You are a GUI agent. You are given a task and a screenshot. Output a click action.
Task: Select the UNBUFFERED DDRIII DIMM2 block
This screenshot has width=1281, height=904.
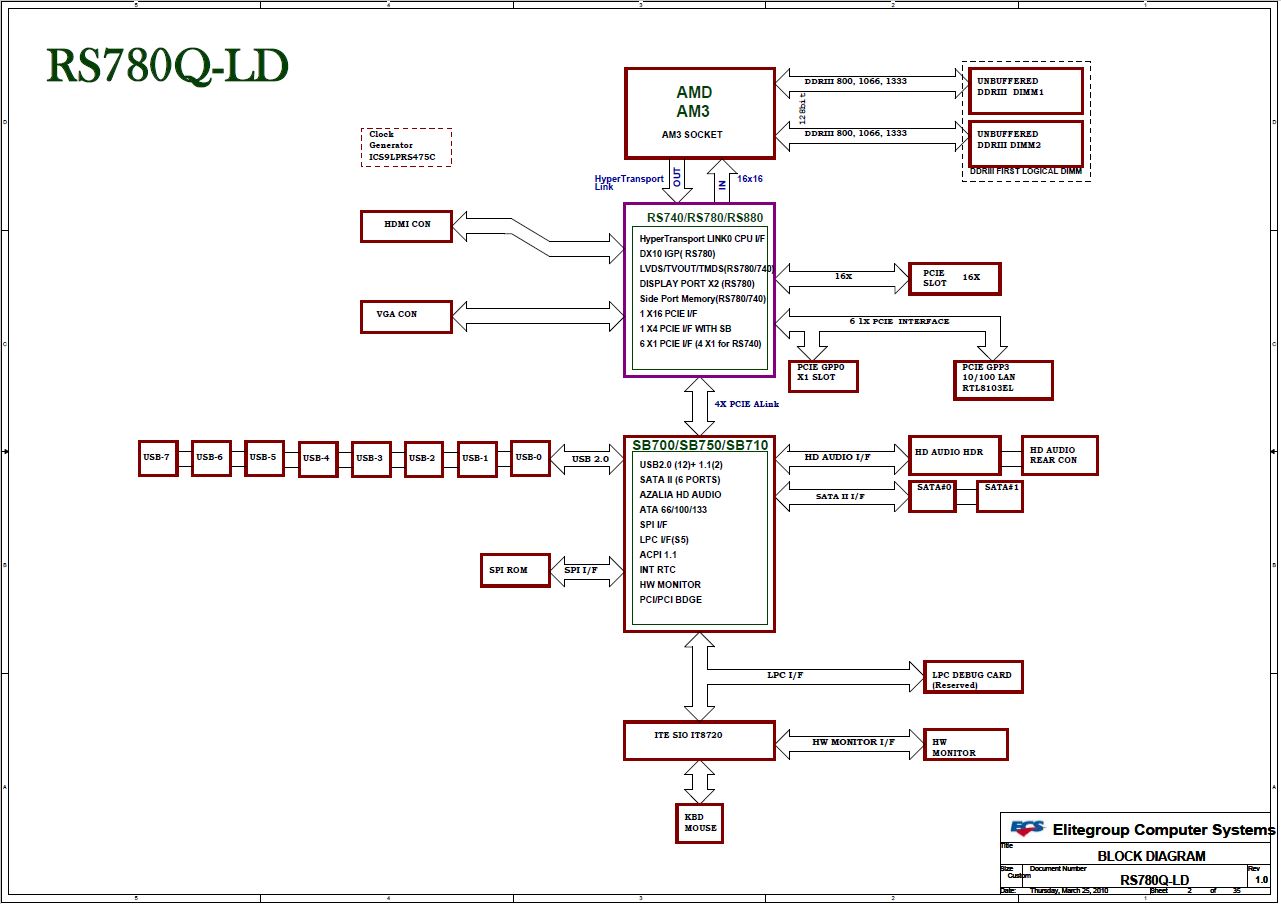click(x=1026, y=144)
